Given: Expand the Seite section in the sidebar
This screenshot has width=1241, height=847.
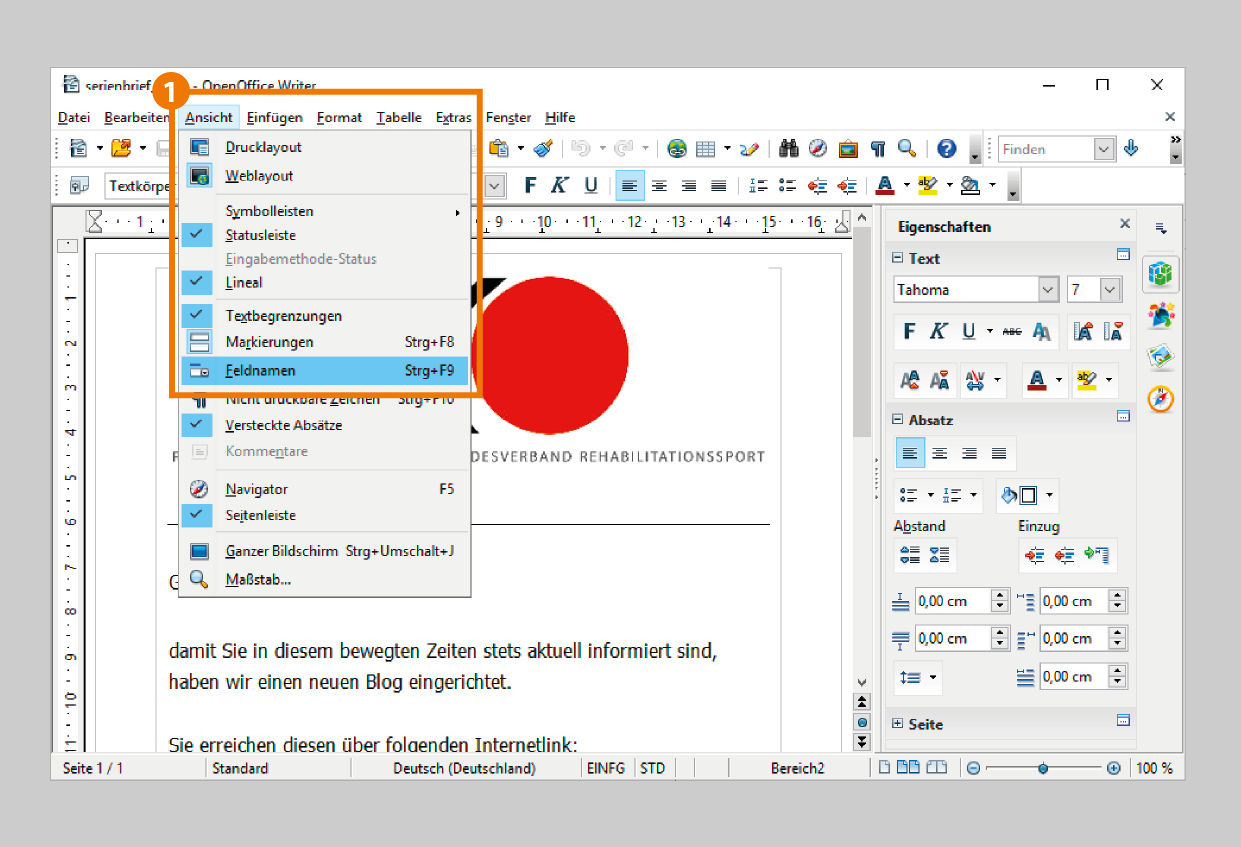Looking at the screenshot, I should pyautogui.click(x=897, y=724).
